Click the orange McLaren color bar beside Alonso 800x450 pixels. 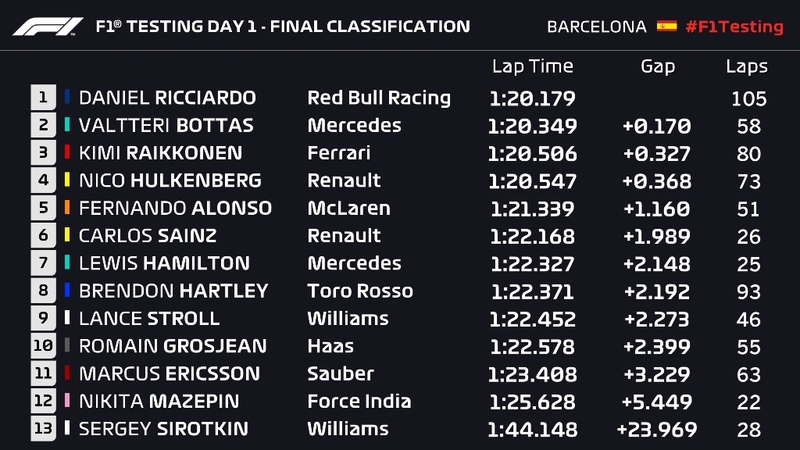click(x=67, y=208)
